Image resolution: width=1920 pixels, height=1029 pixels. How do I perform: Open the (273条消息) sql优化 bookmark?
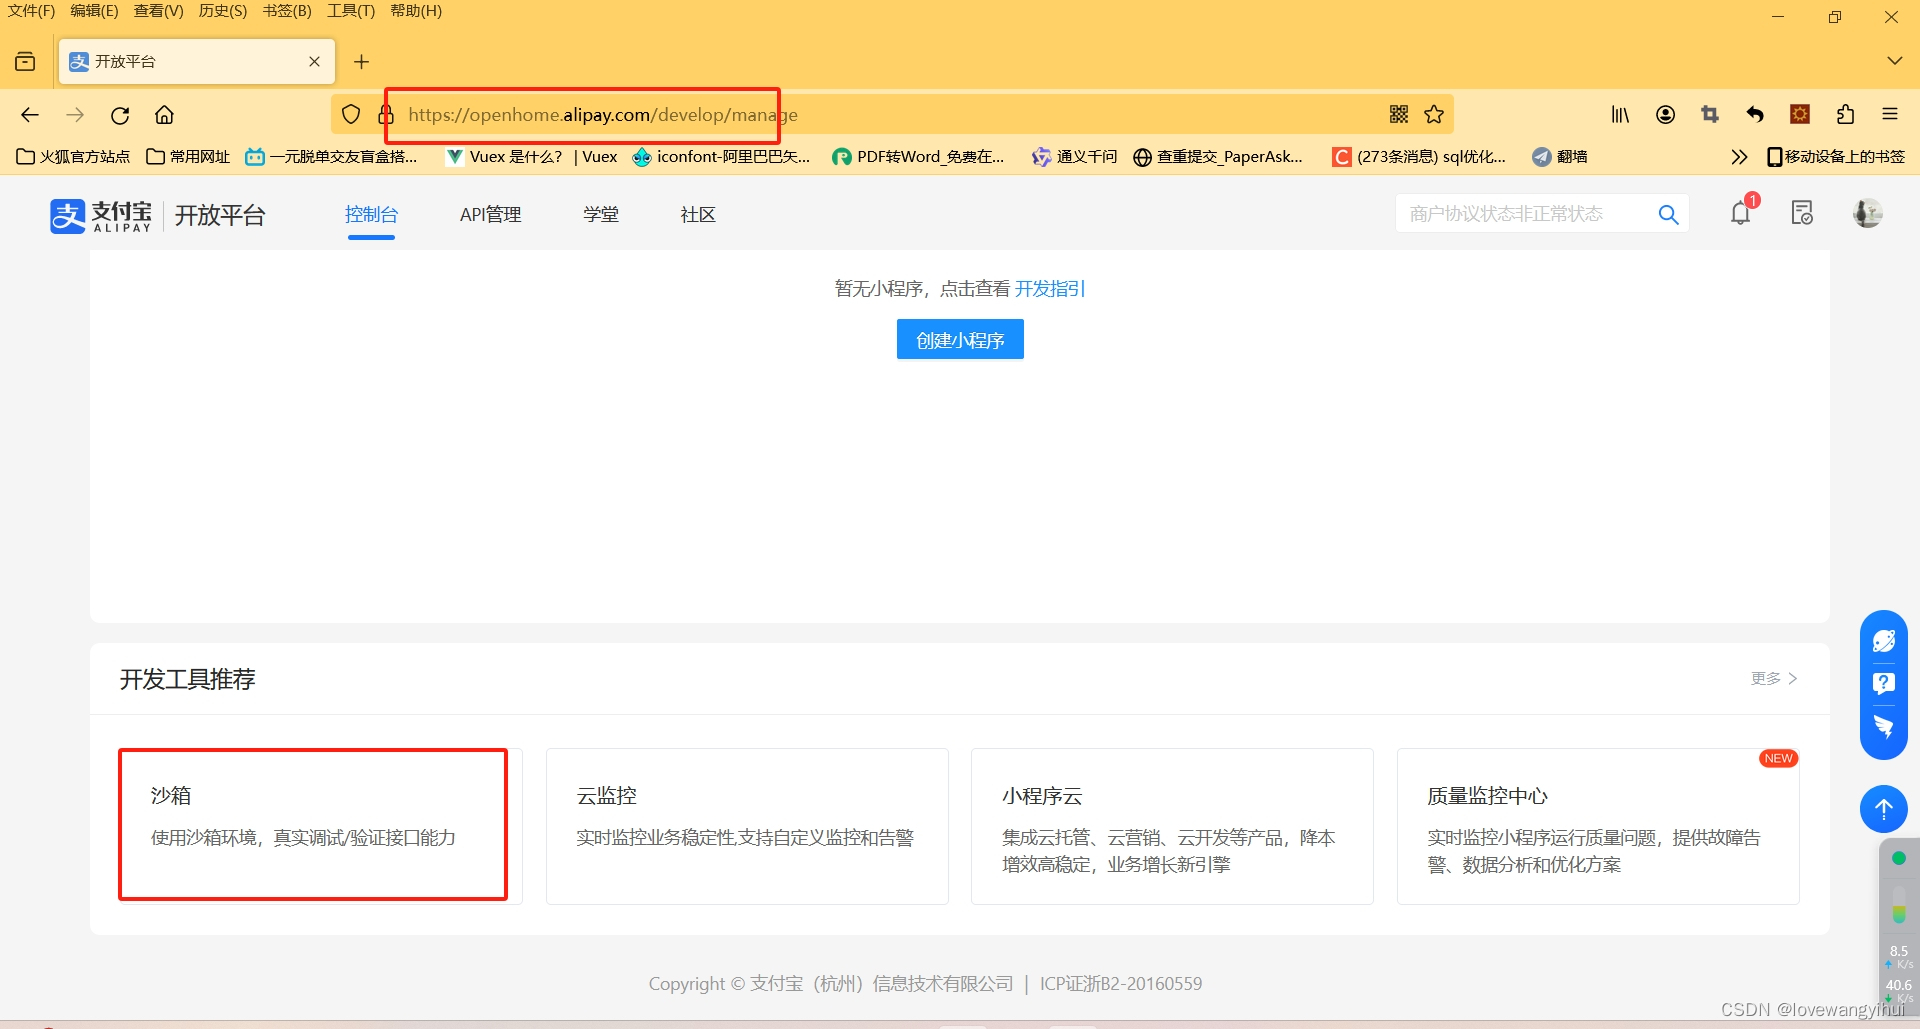click(1419, 157)
